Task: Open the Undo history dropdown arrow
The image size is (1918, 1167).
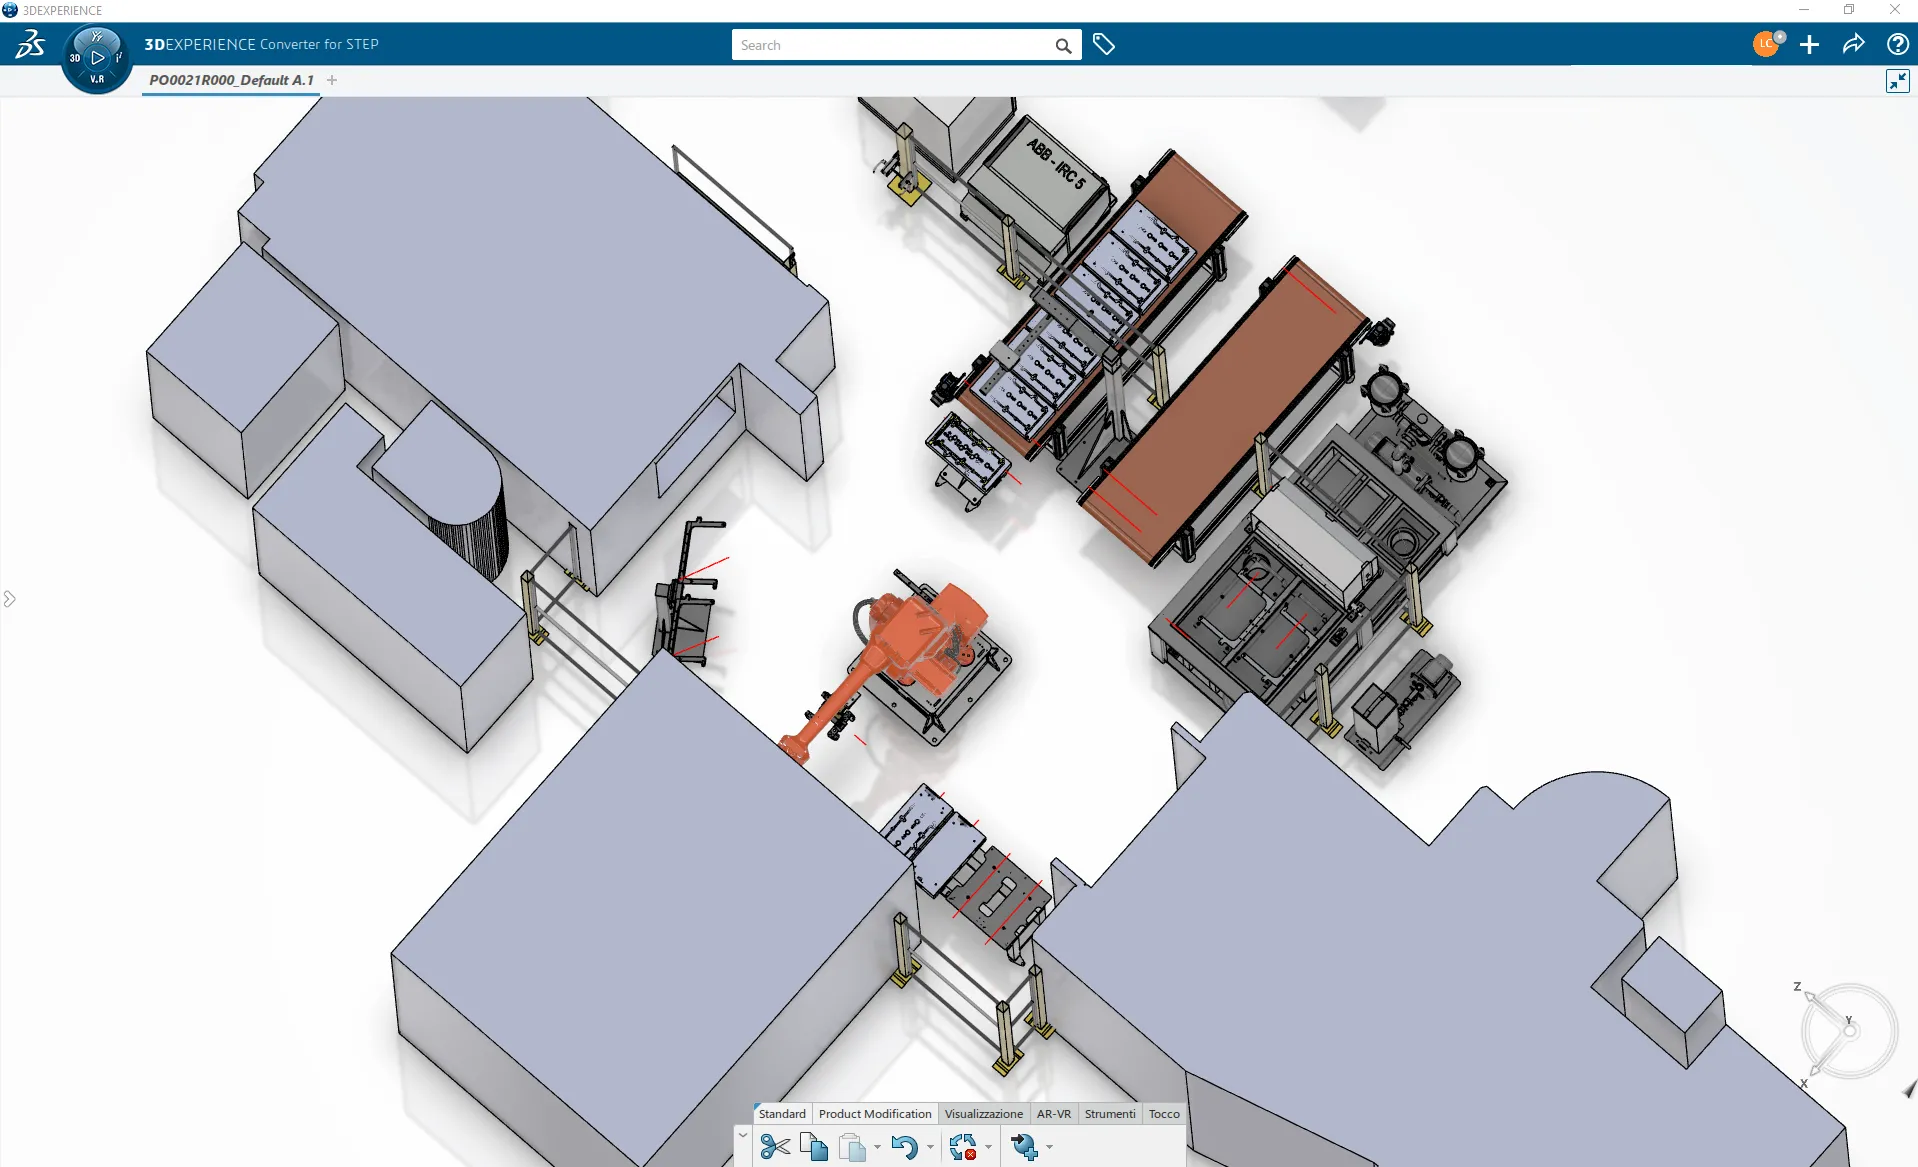Action: pos(931,1149)
